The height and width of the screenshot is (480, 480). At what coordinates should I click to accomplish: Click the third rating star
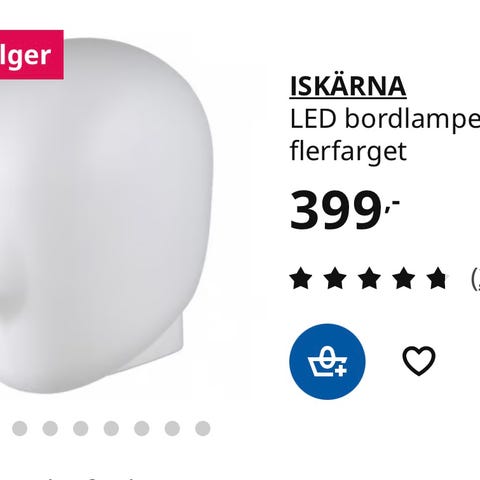[370, 278]
